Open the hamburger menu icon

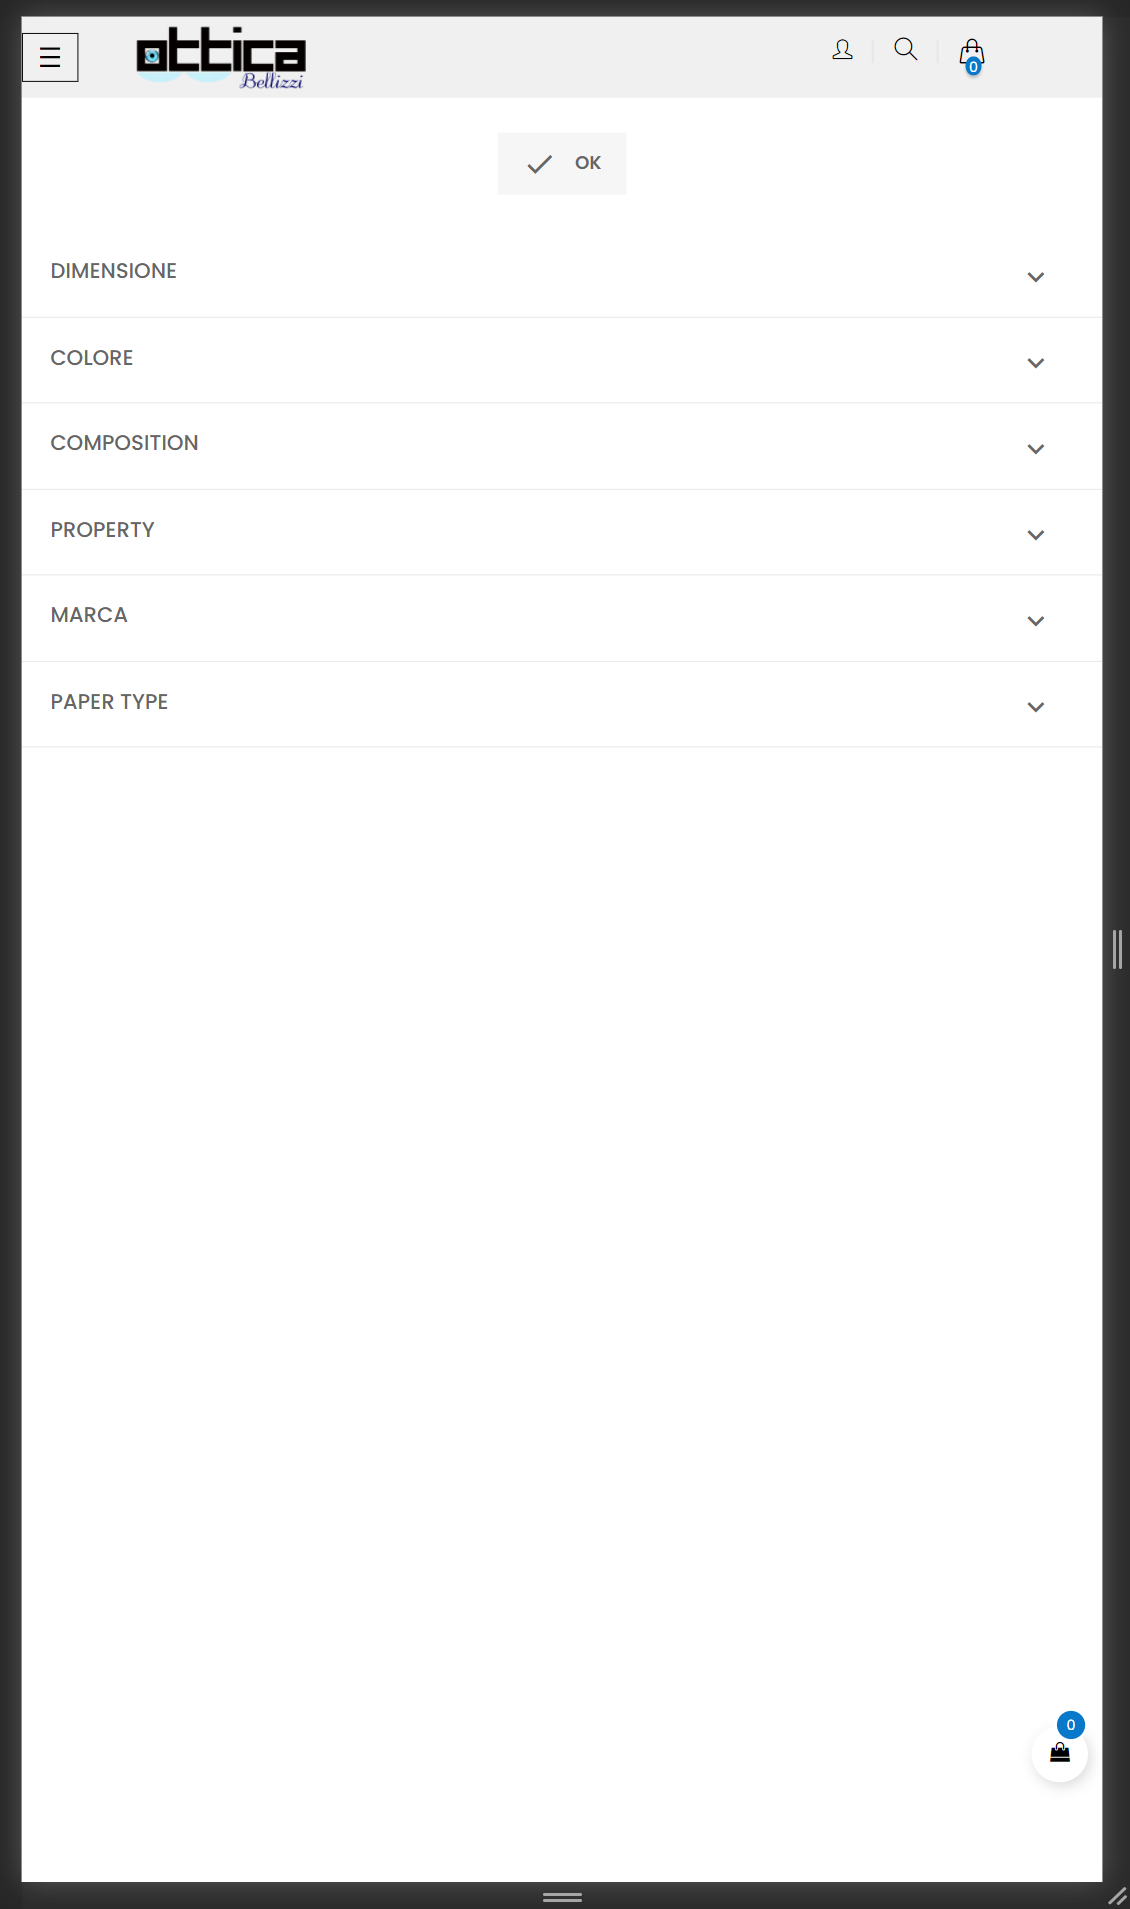pyautogui.click(x=50, y=58)
